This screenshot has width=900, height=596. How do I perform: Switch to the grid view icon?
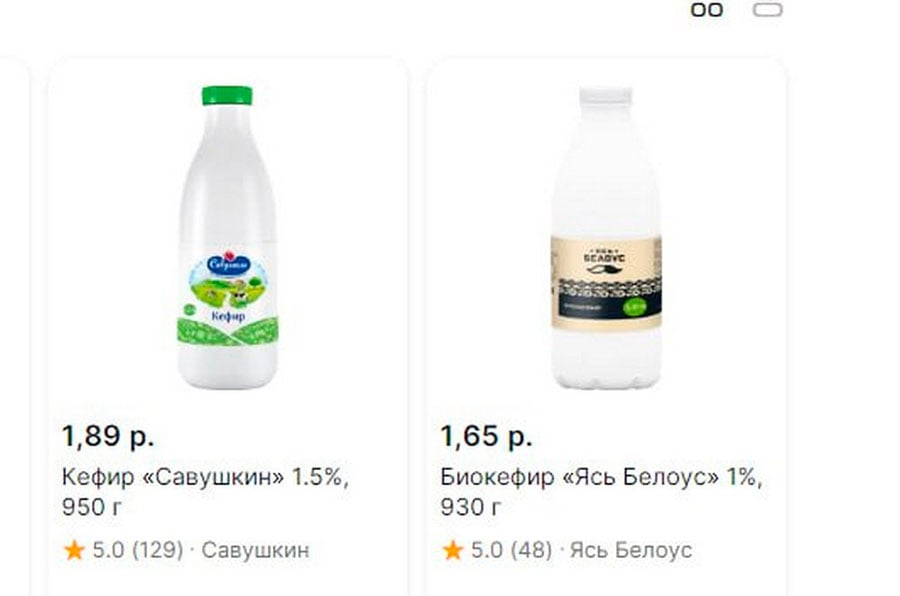pos(706,10)
